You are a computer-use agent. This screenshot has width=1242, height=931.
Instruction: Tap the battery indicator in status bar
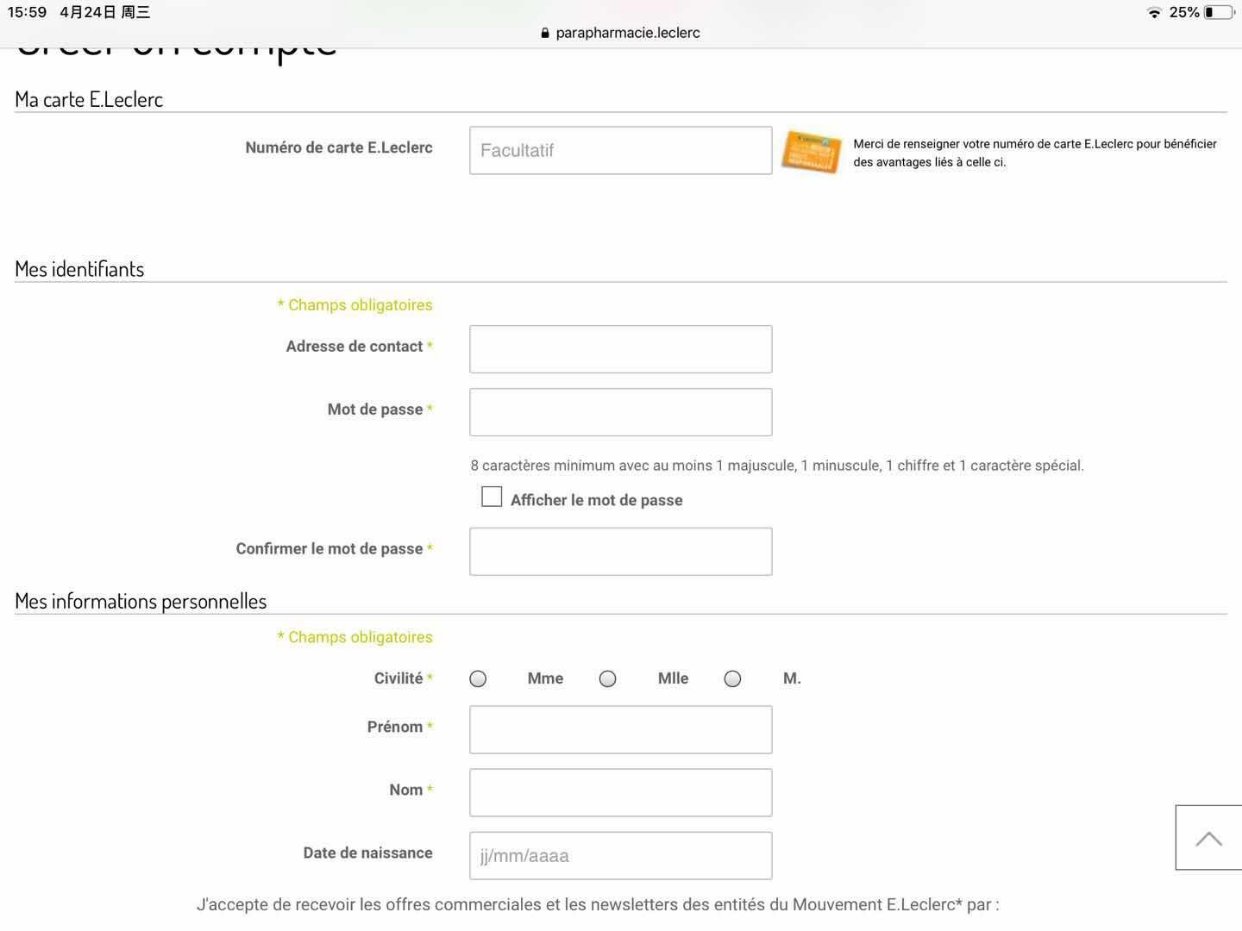coord(1219,13)
